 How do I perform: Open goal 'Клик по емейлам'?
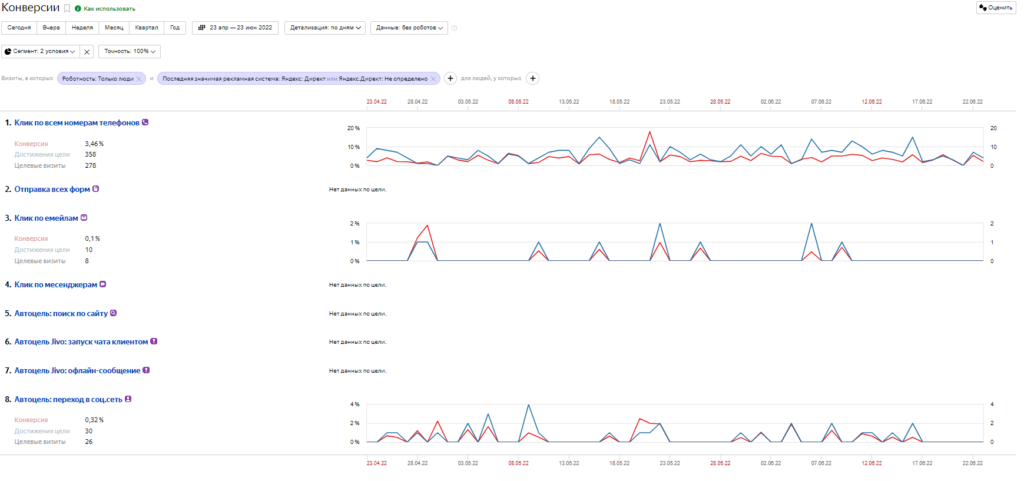click(x=46, y=218)
